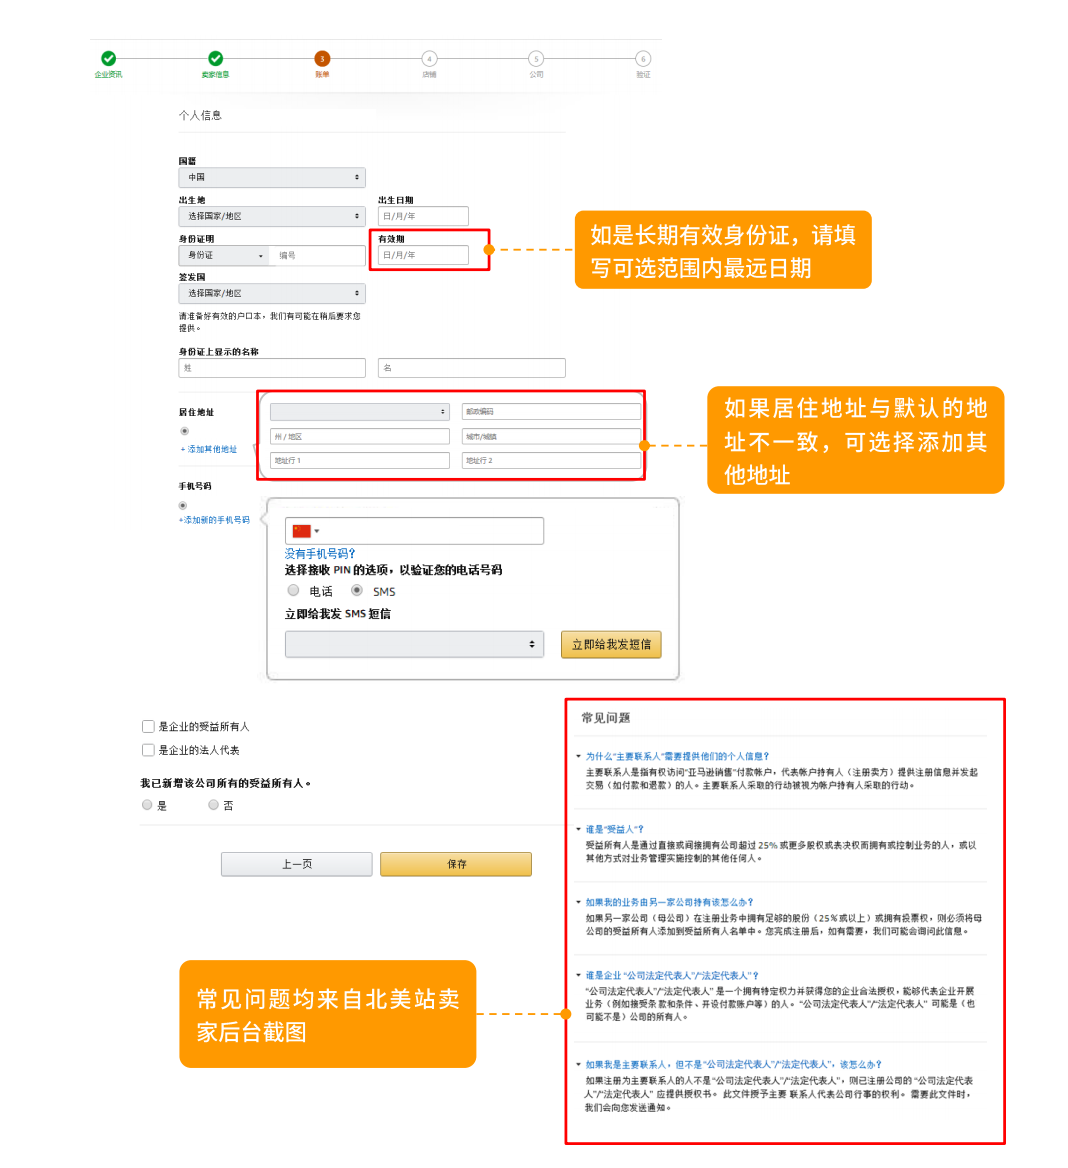Viewport: 1068px width, 1168px height.
Task: Check the 是企业的法人代表 checkbox
Action: [147, 750]
